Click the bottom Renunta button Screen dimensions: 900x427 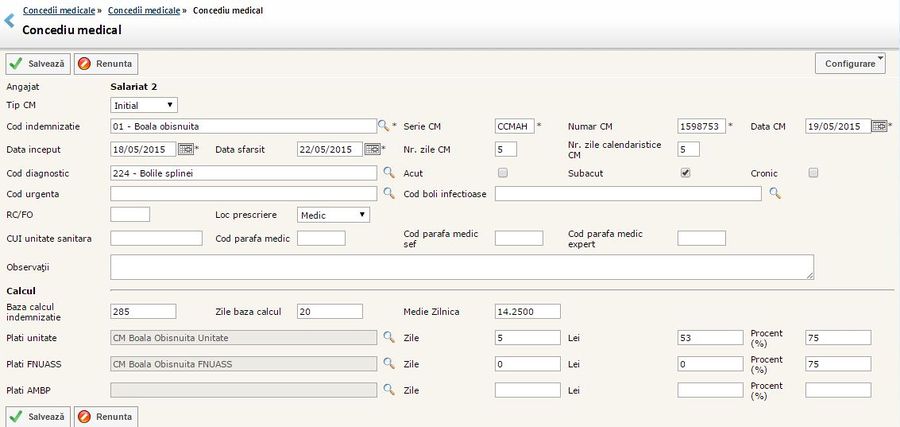106,416
